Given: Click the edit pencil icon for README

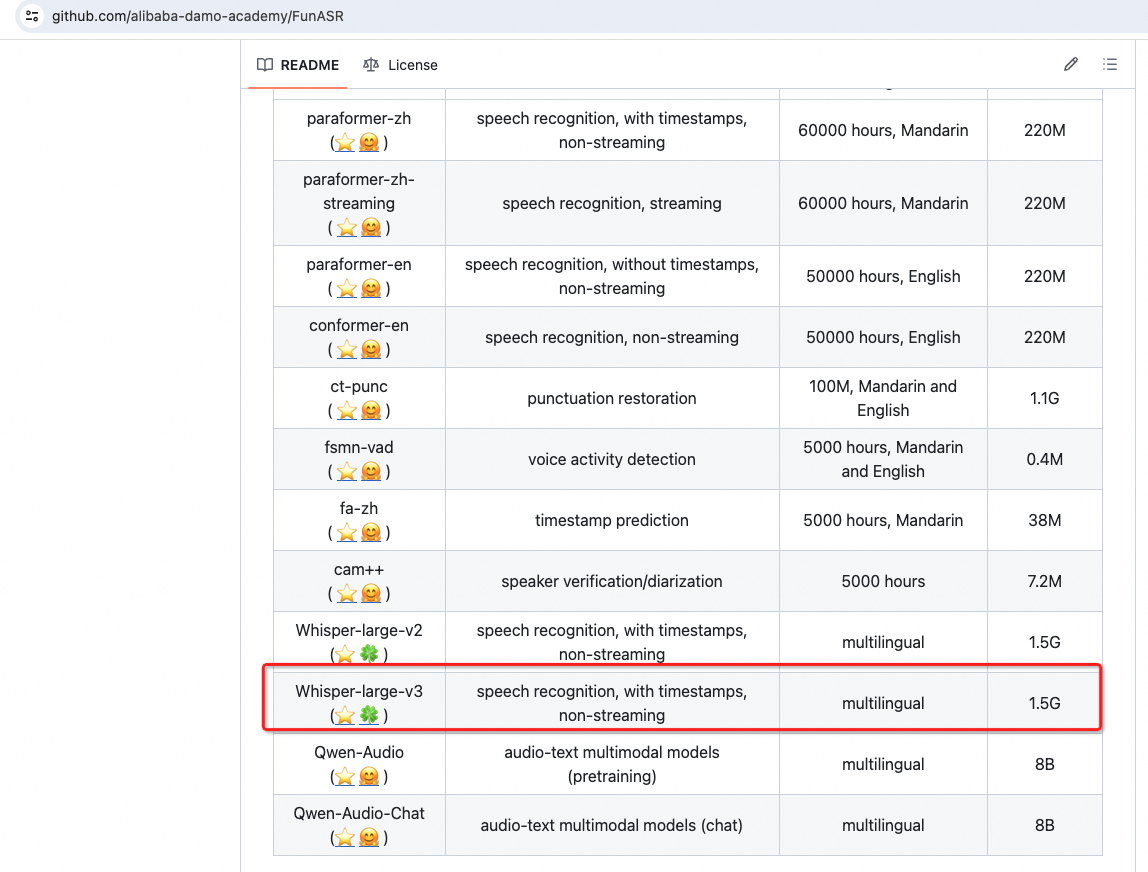Looking at the screenshot, I should click(1070, 64).
